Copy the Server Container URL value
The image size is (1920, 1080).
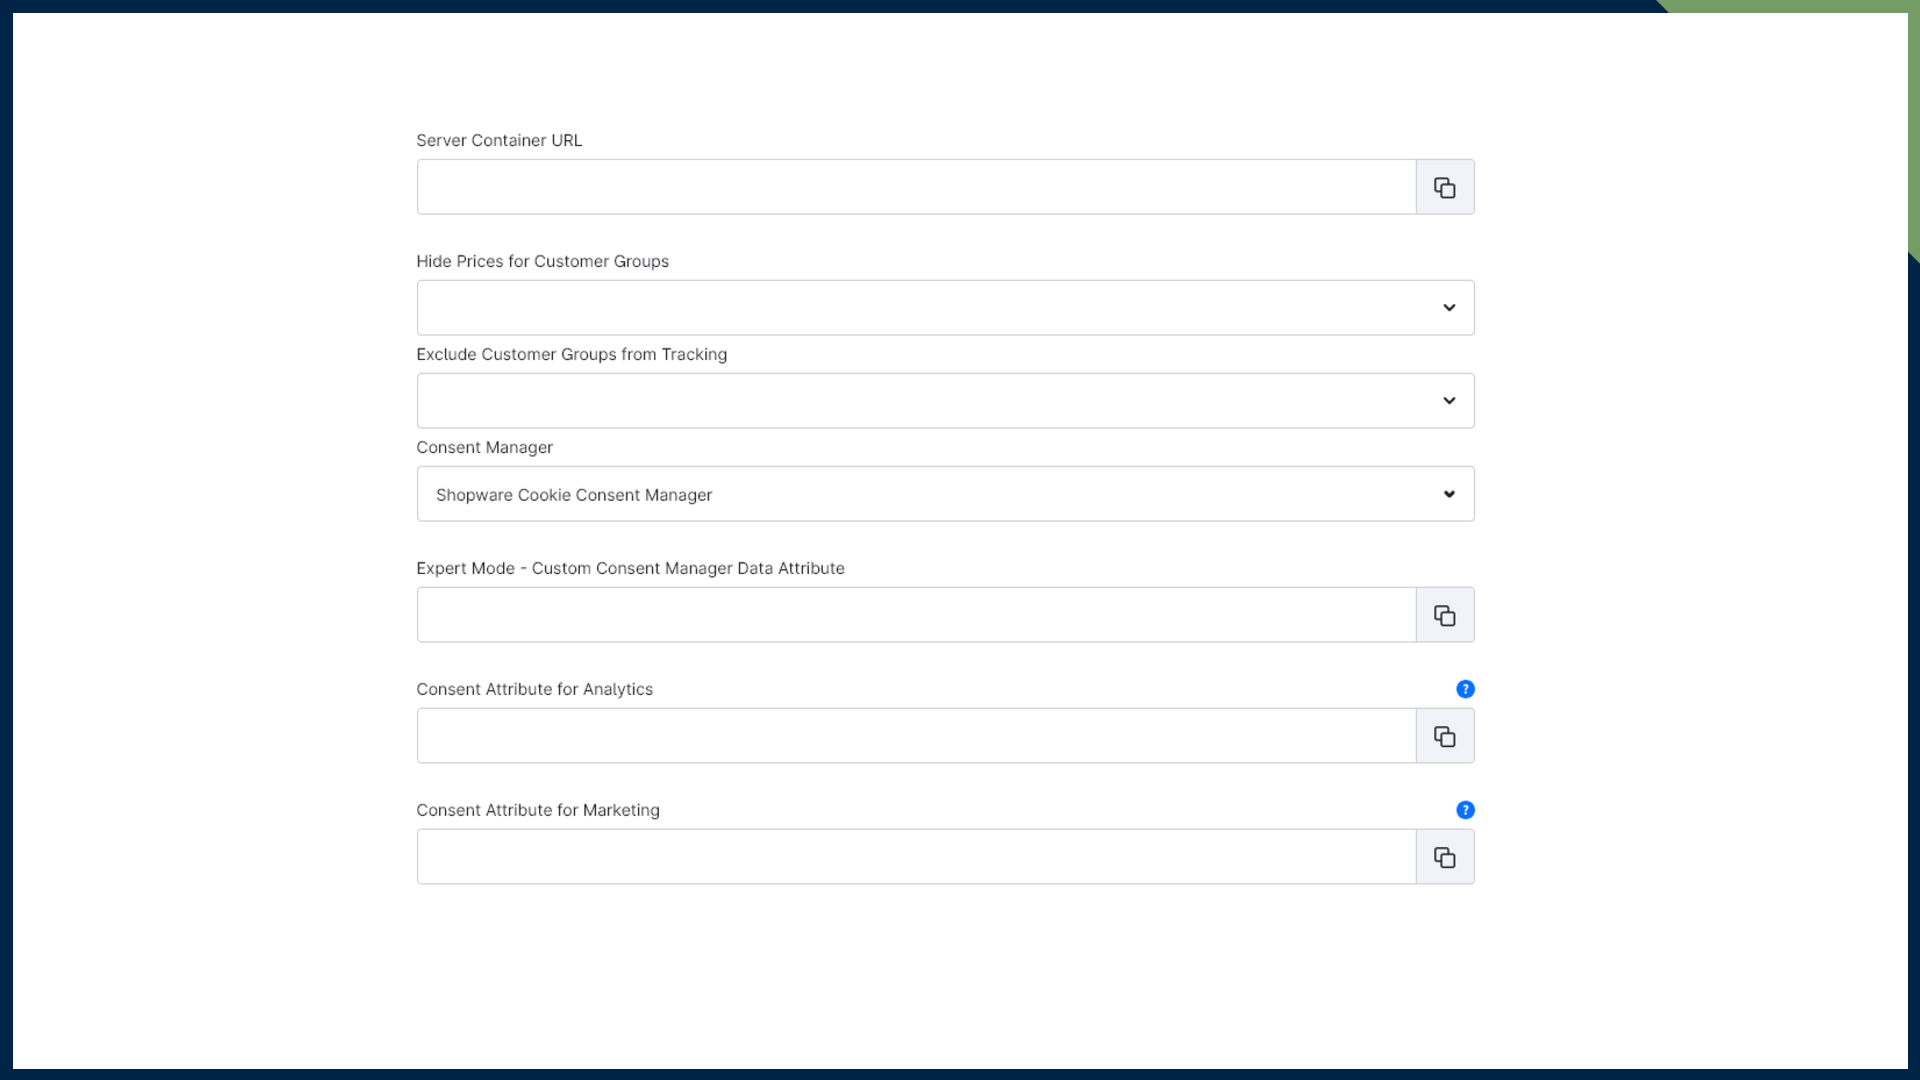click(1444, 187)
